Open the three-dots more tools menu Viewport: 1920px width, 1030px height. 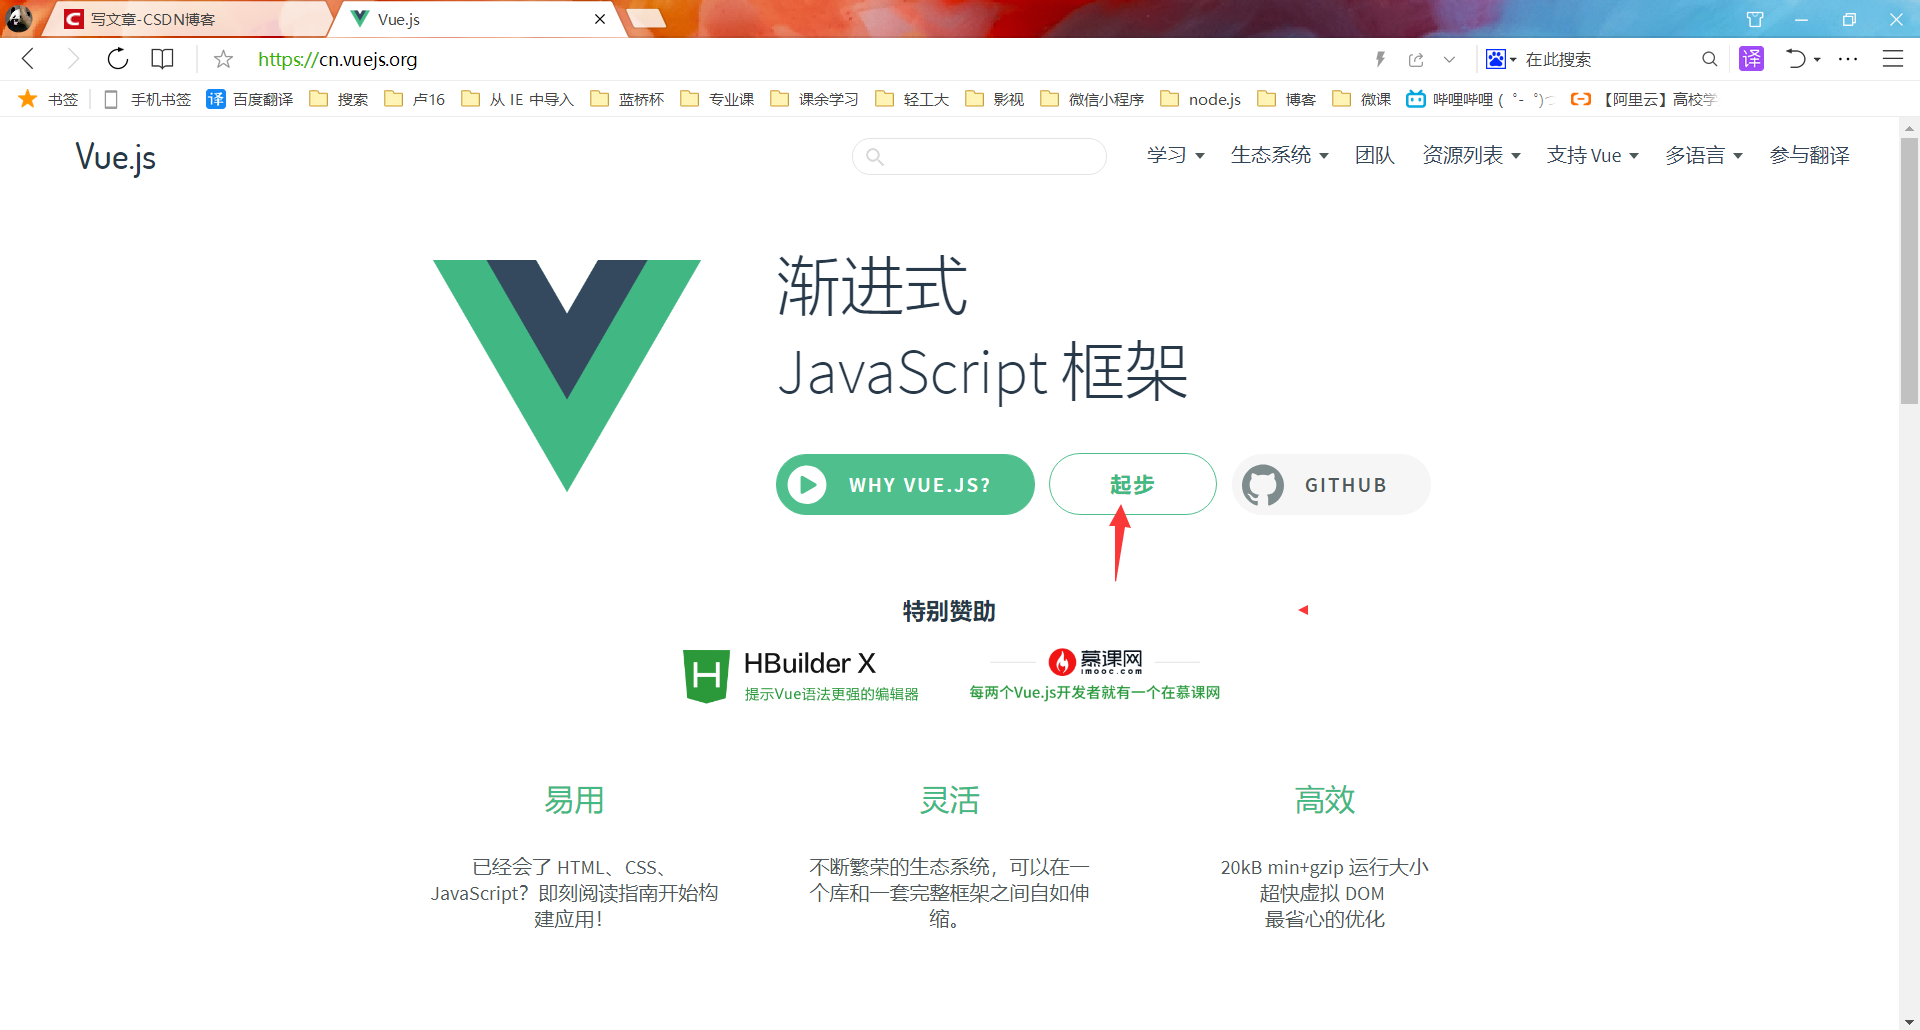pos(1848,59)
